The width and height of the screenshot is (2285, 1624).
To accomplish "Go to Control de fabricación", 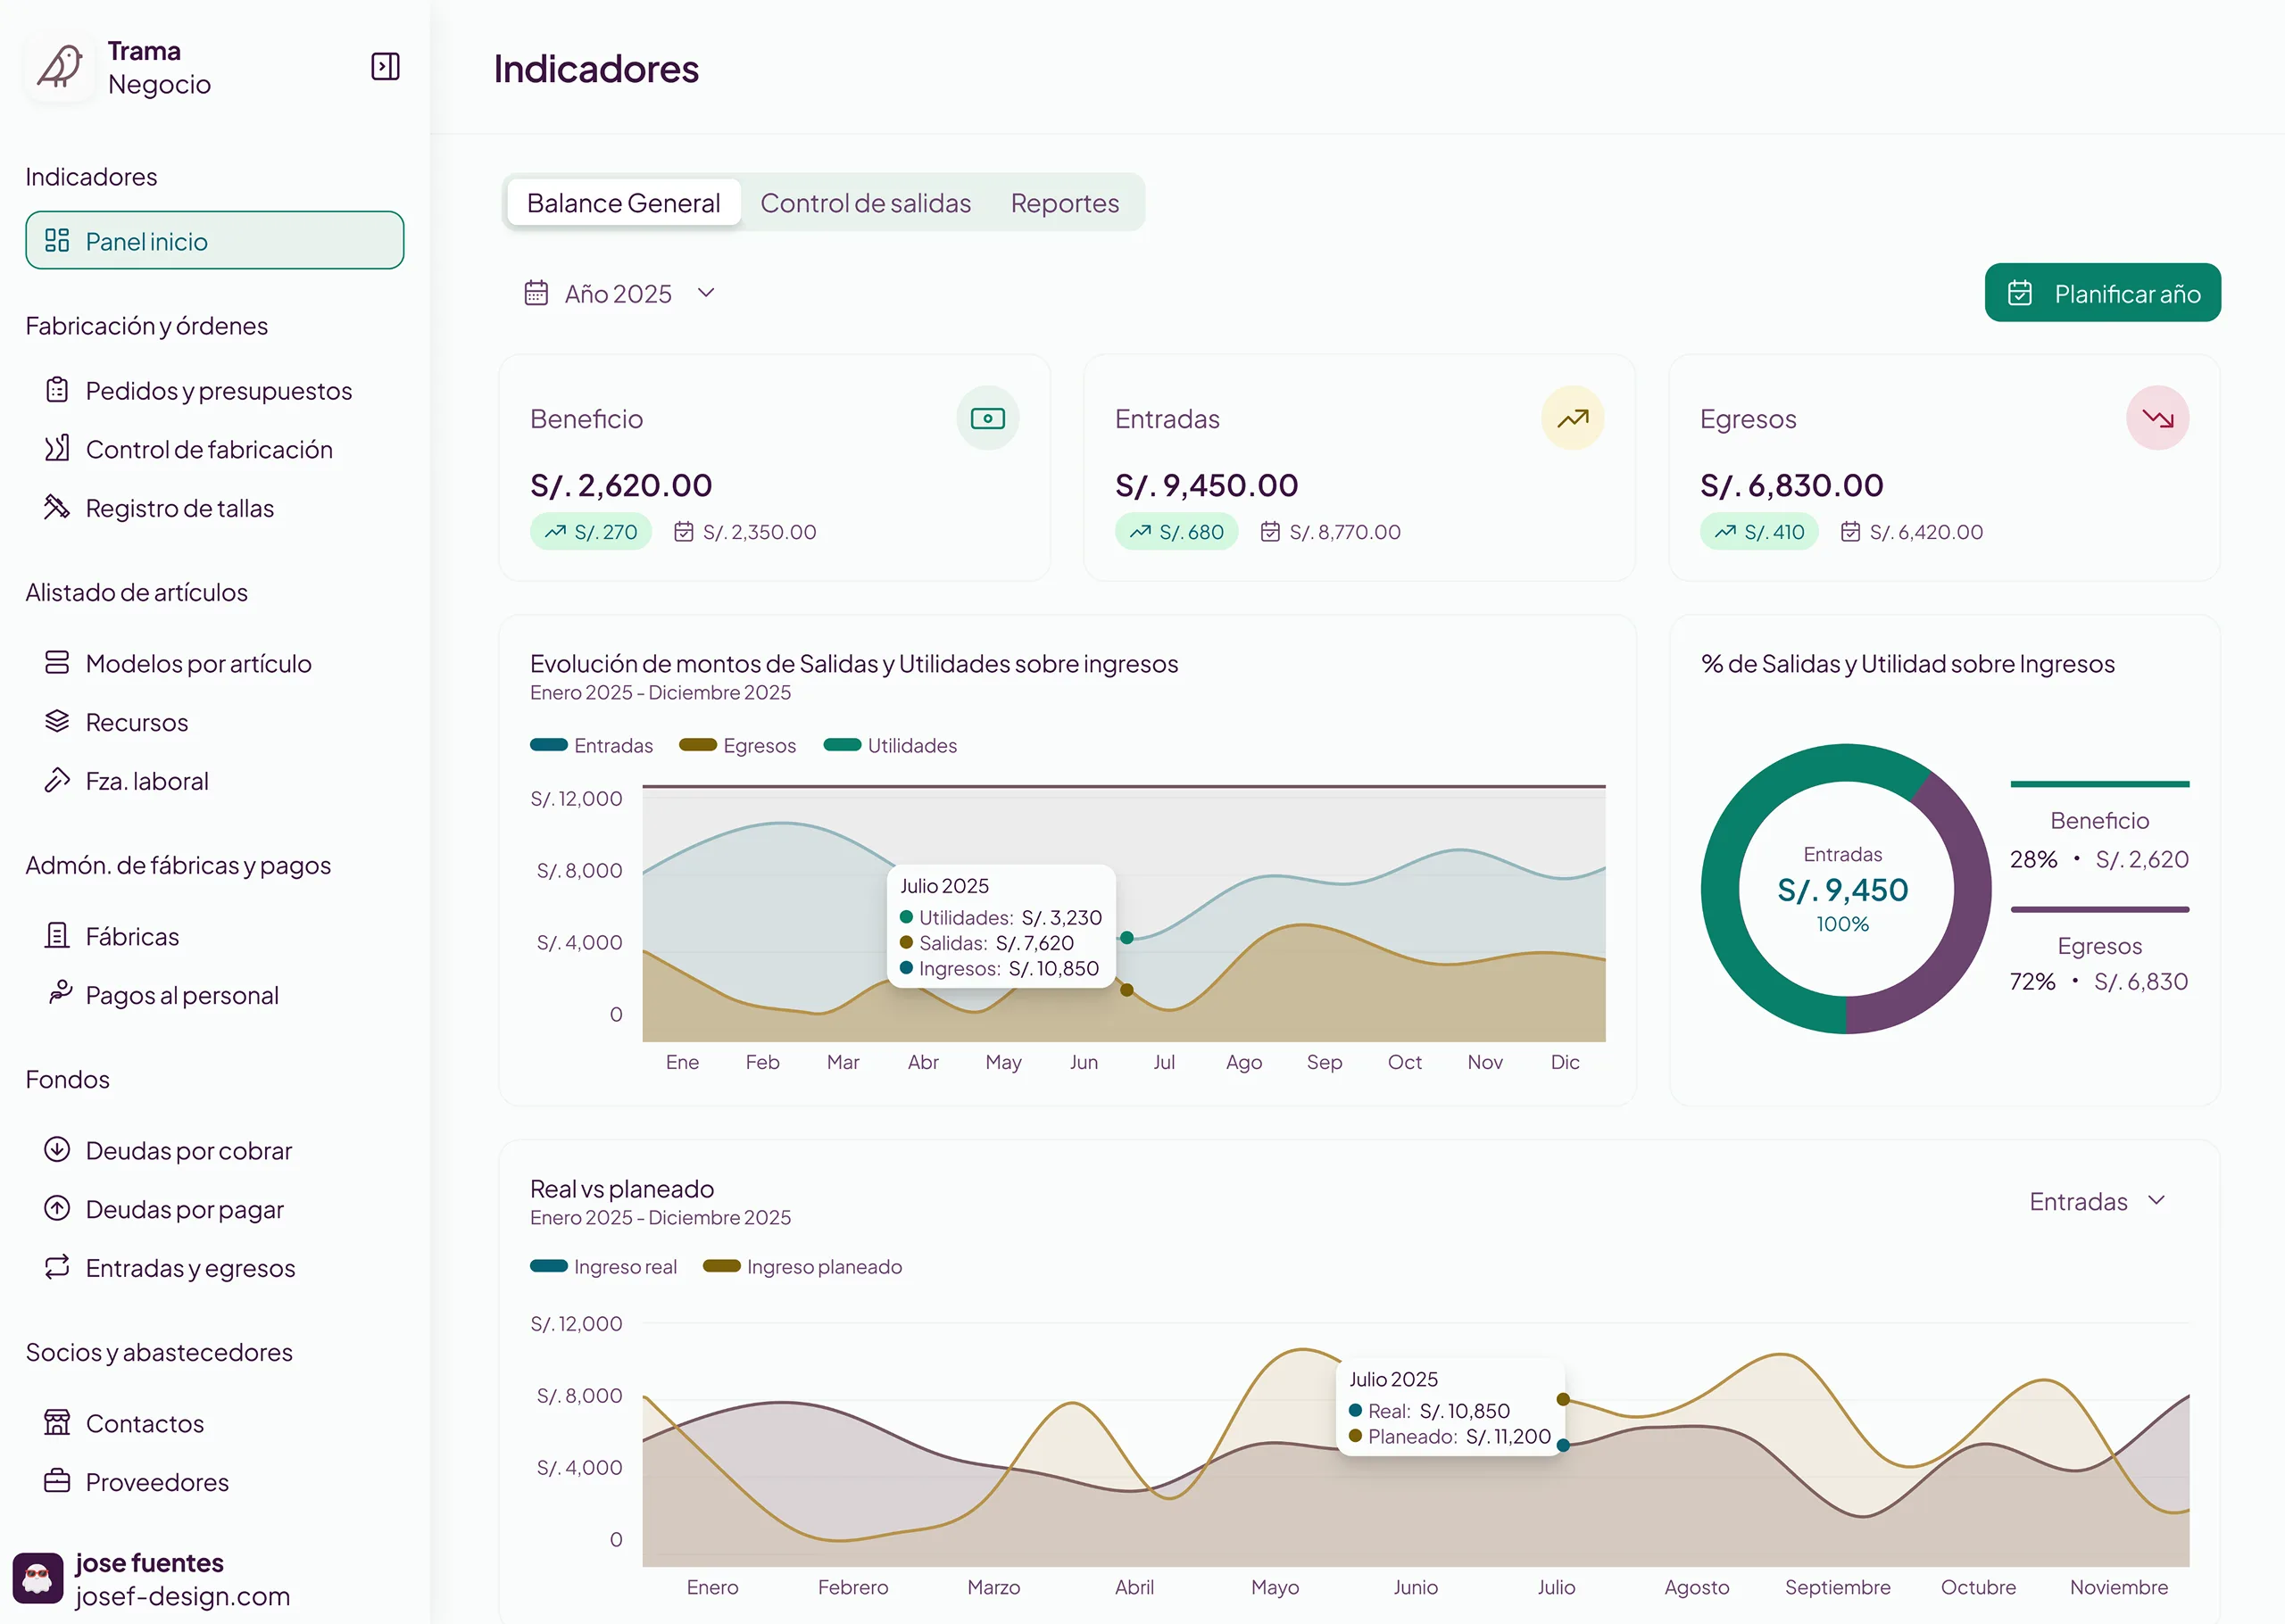I will click(188, 450).
